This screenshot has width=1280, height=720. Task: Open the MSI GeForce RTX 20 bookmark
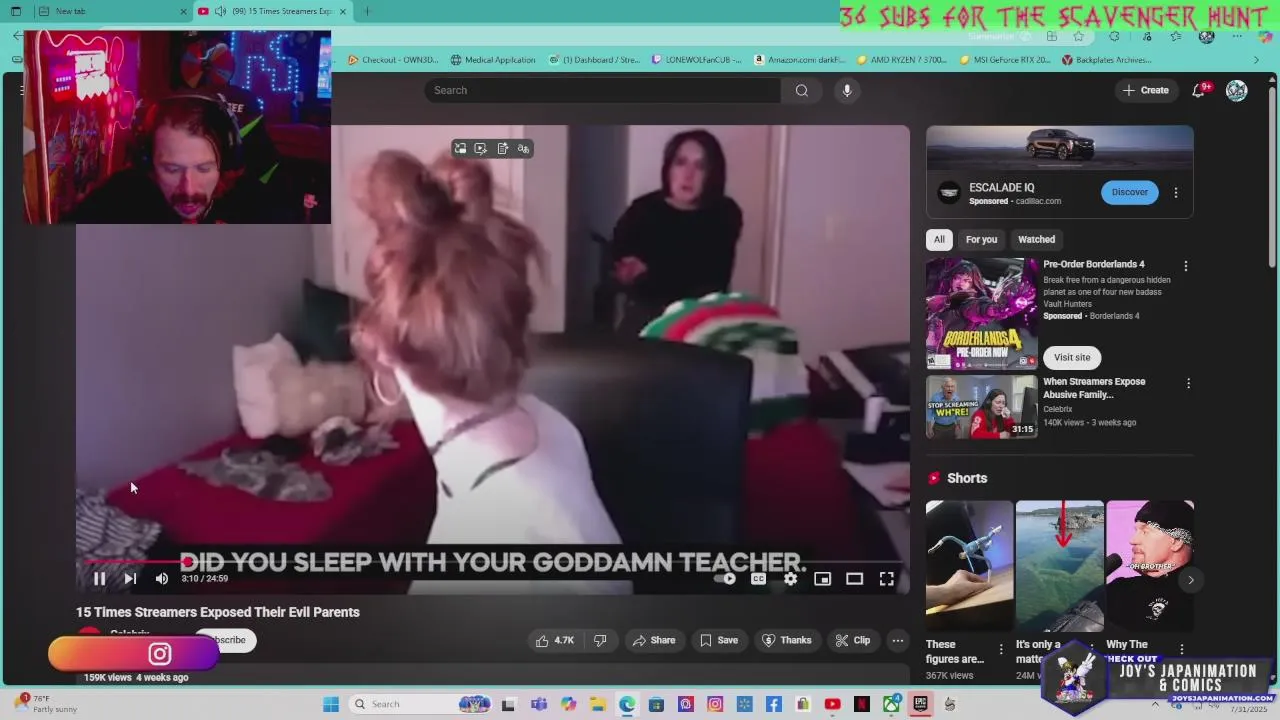1004,60
